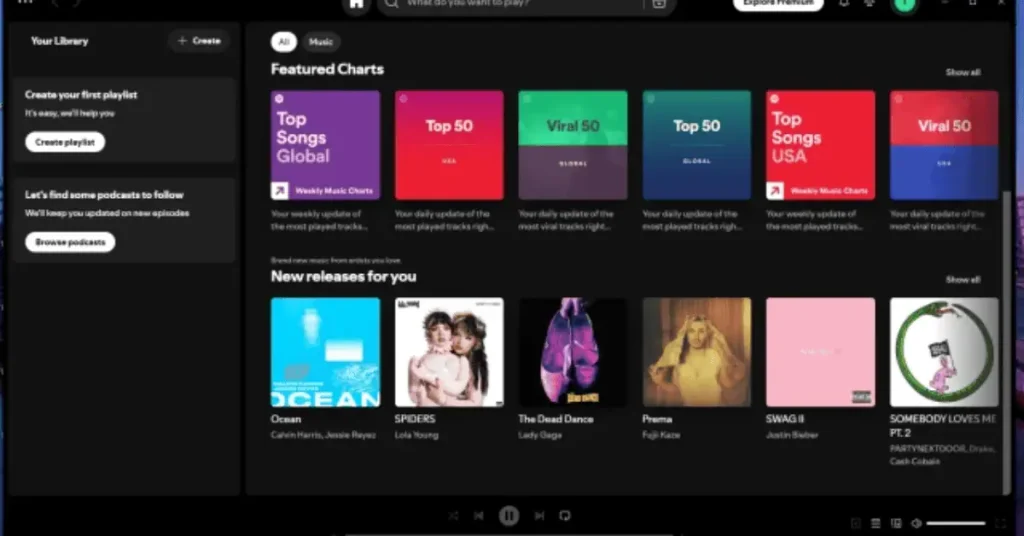Open the Connect to a device icon

point(896,523)
